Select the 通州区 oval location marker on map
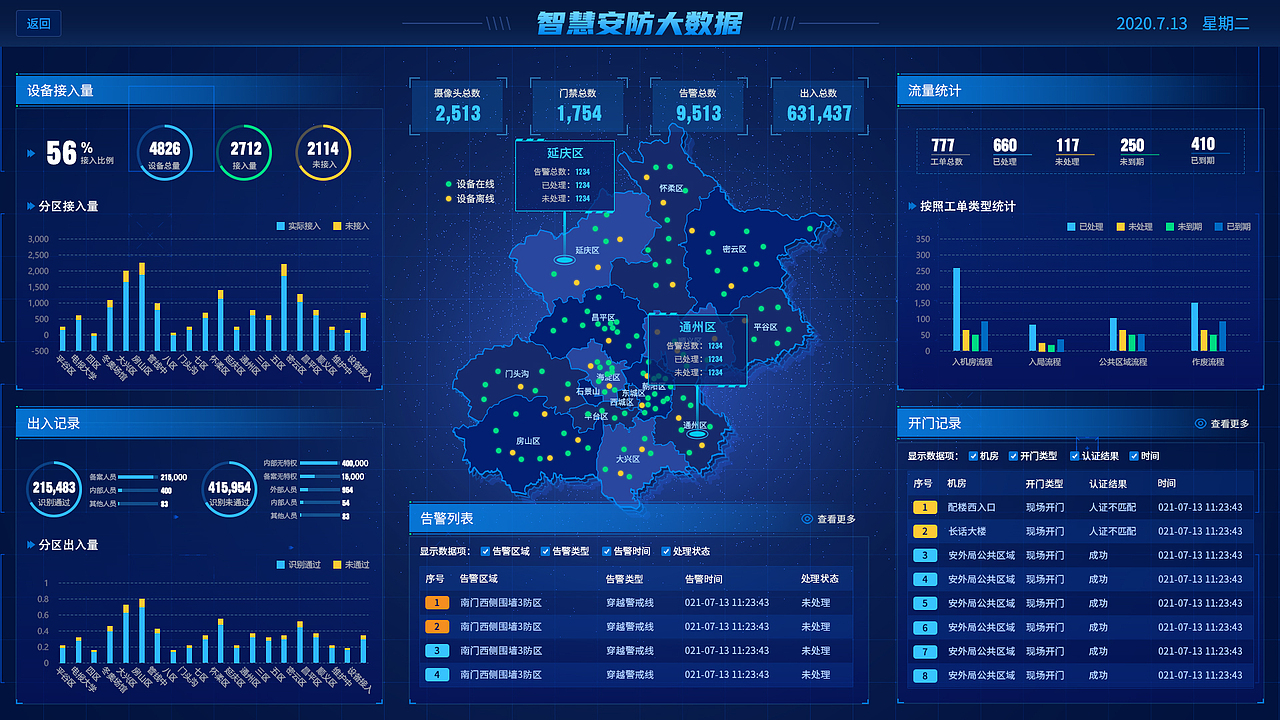 697,434
